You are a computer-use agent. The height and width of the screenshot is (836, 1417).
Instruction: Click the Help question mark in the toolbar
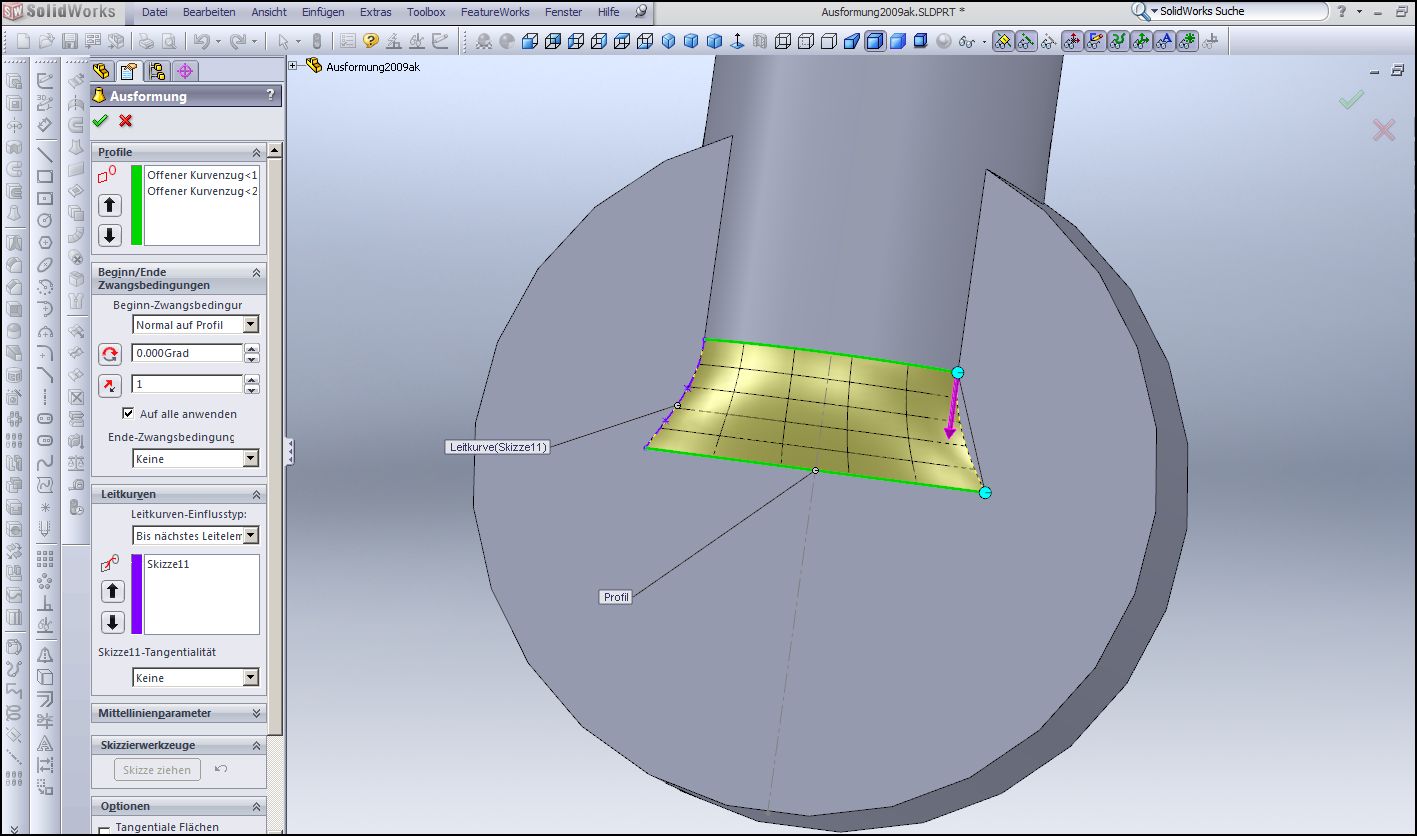[x=371, y=41]
